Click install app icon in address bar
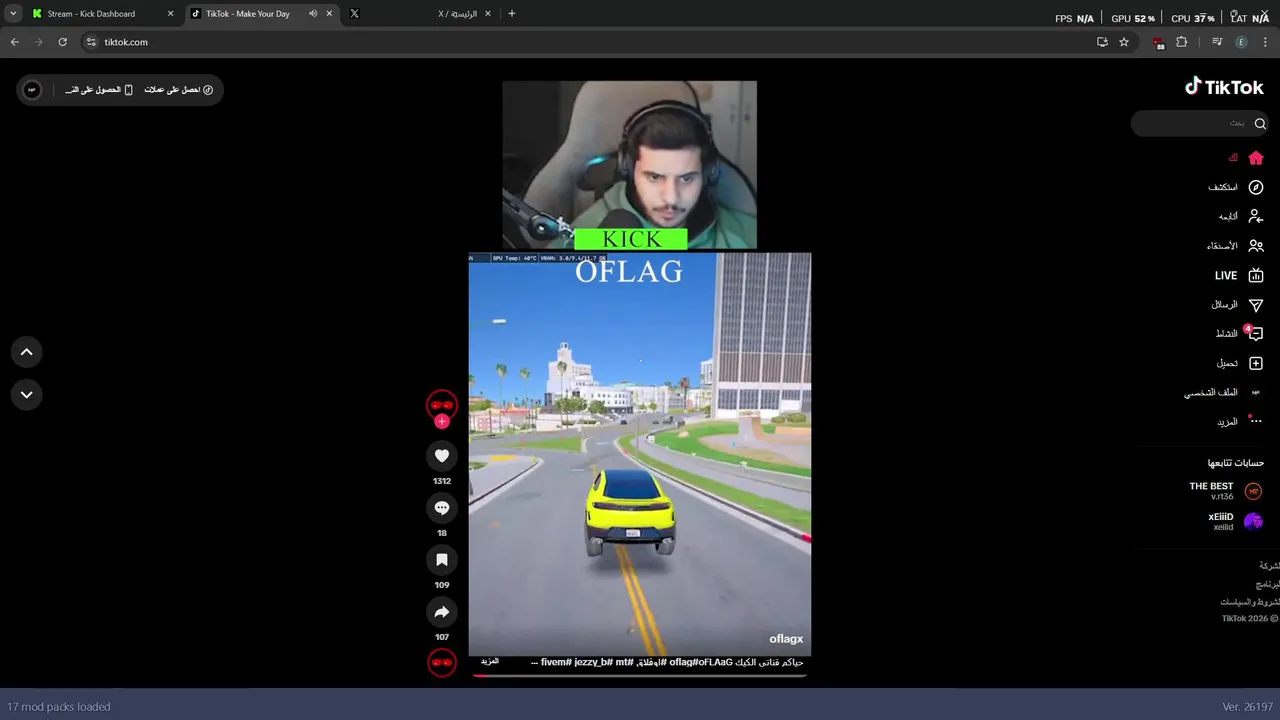This screenshot has width=1280, height=720. point(1102,42)
